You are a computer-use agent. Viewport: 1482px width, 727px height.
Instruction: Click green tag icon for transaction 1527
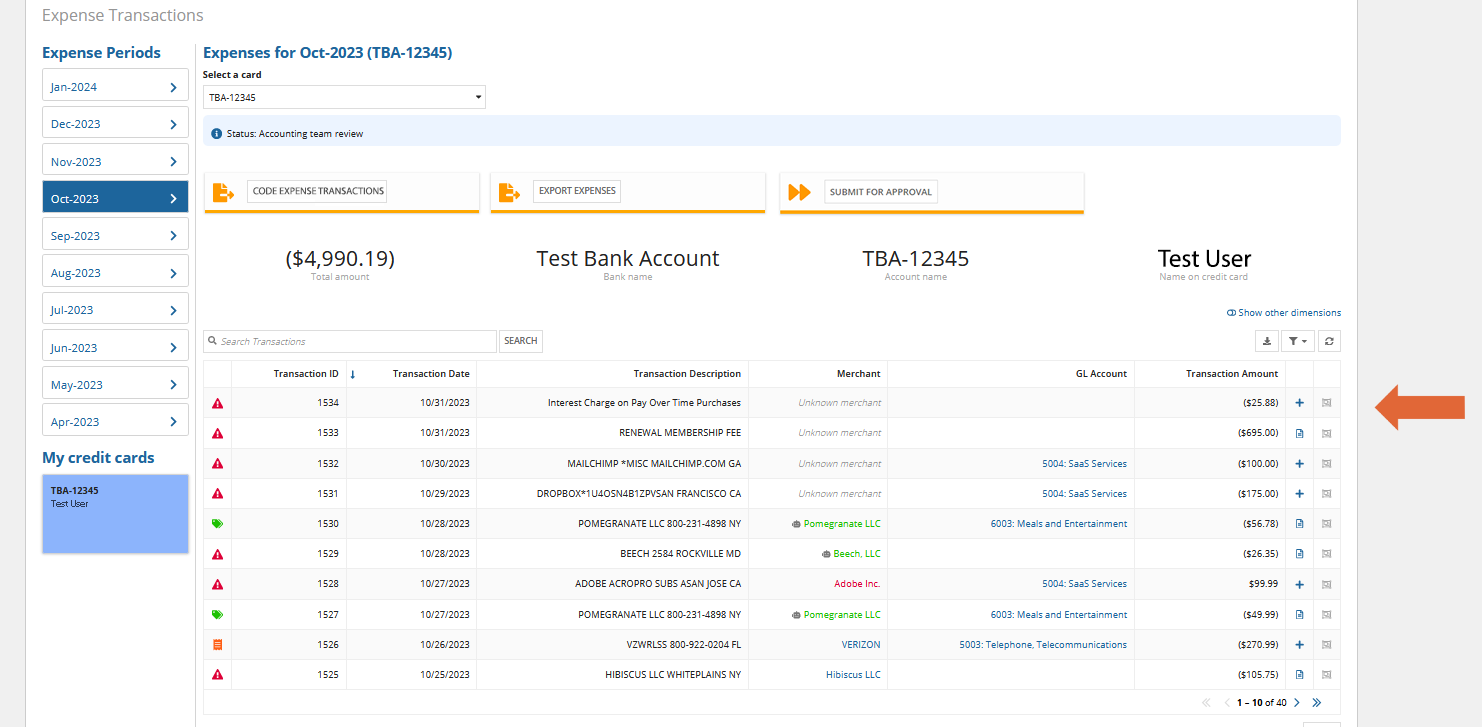217,615
